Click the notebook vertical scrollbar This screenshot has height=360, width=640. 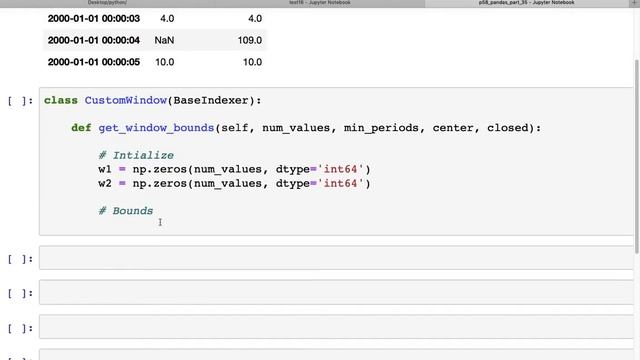[637, 157]
